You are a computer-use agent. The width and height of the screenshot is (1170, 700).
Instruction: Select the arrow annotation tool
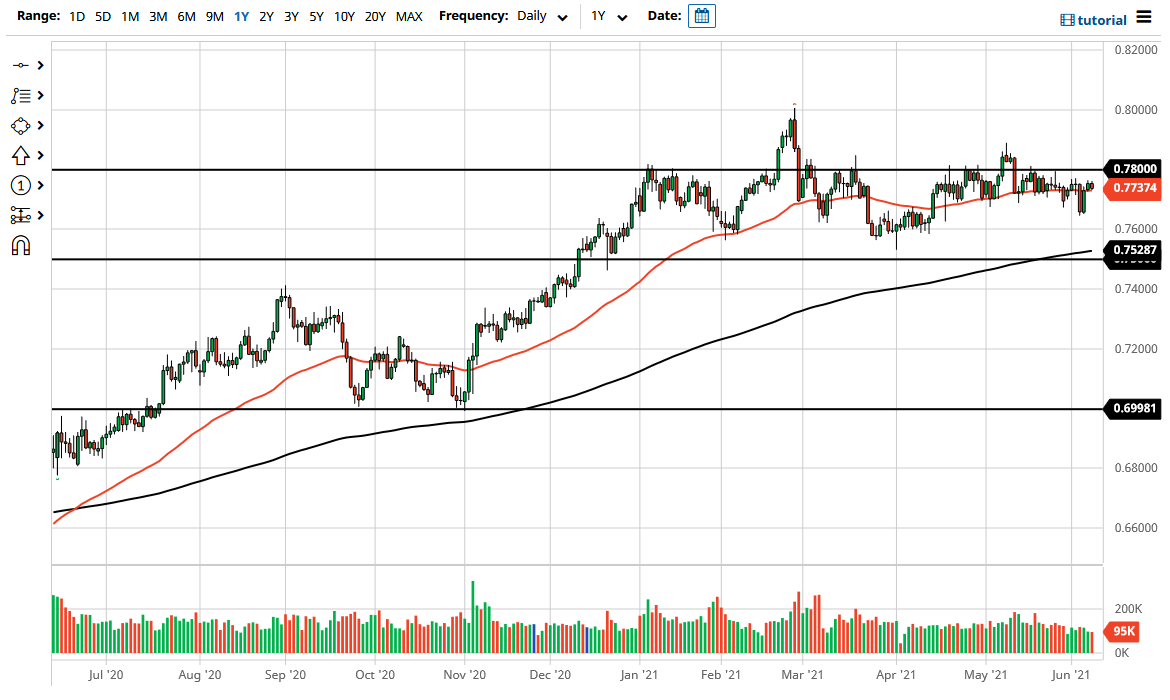coord(20,155)
